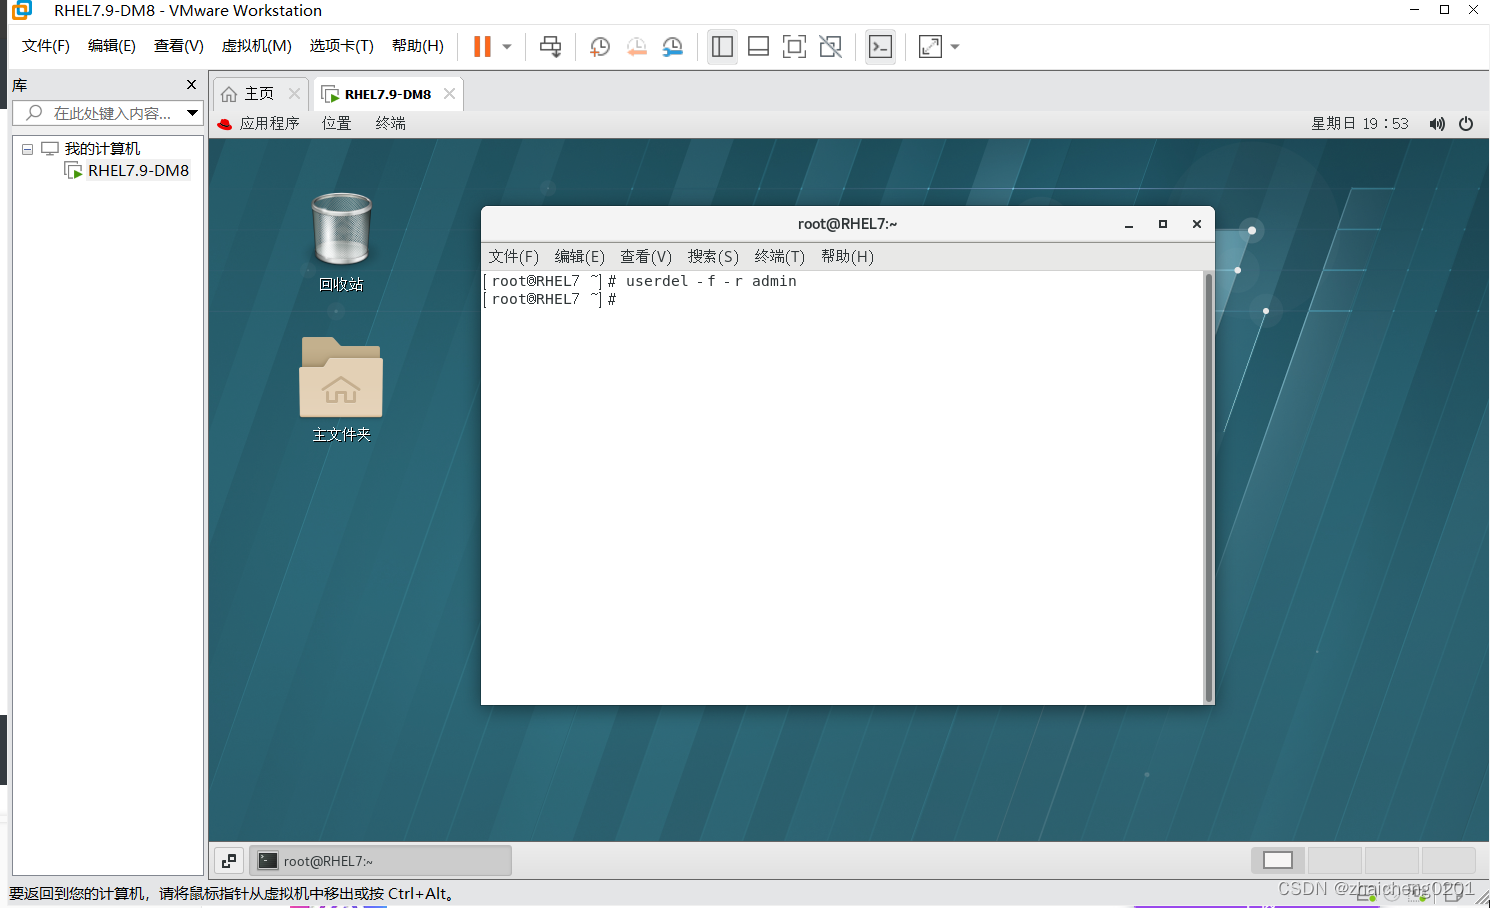Open terminal window 文件(F) menu
This screenshot has height=908, width=1490.
513,257
